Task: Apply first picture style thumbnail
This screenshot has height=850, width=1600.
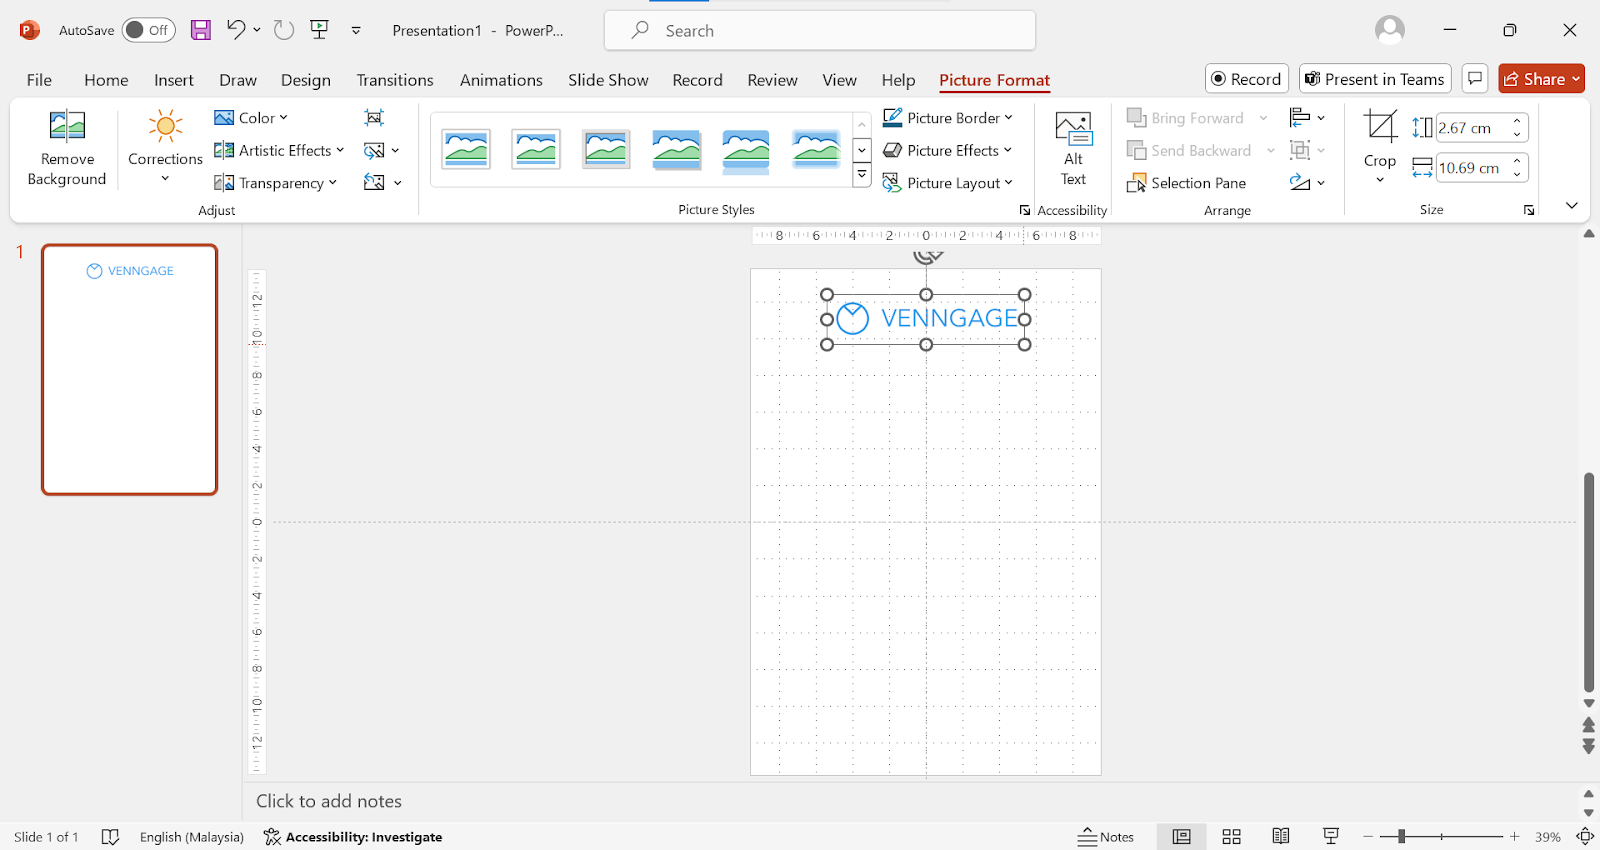Action: 466,149
